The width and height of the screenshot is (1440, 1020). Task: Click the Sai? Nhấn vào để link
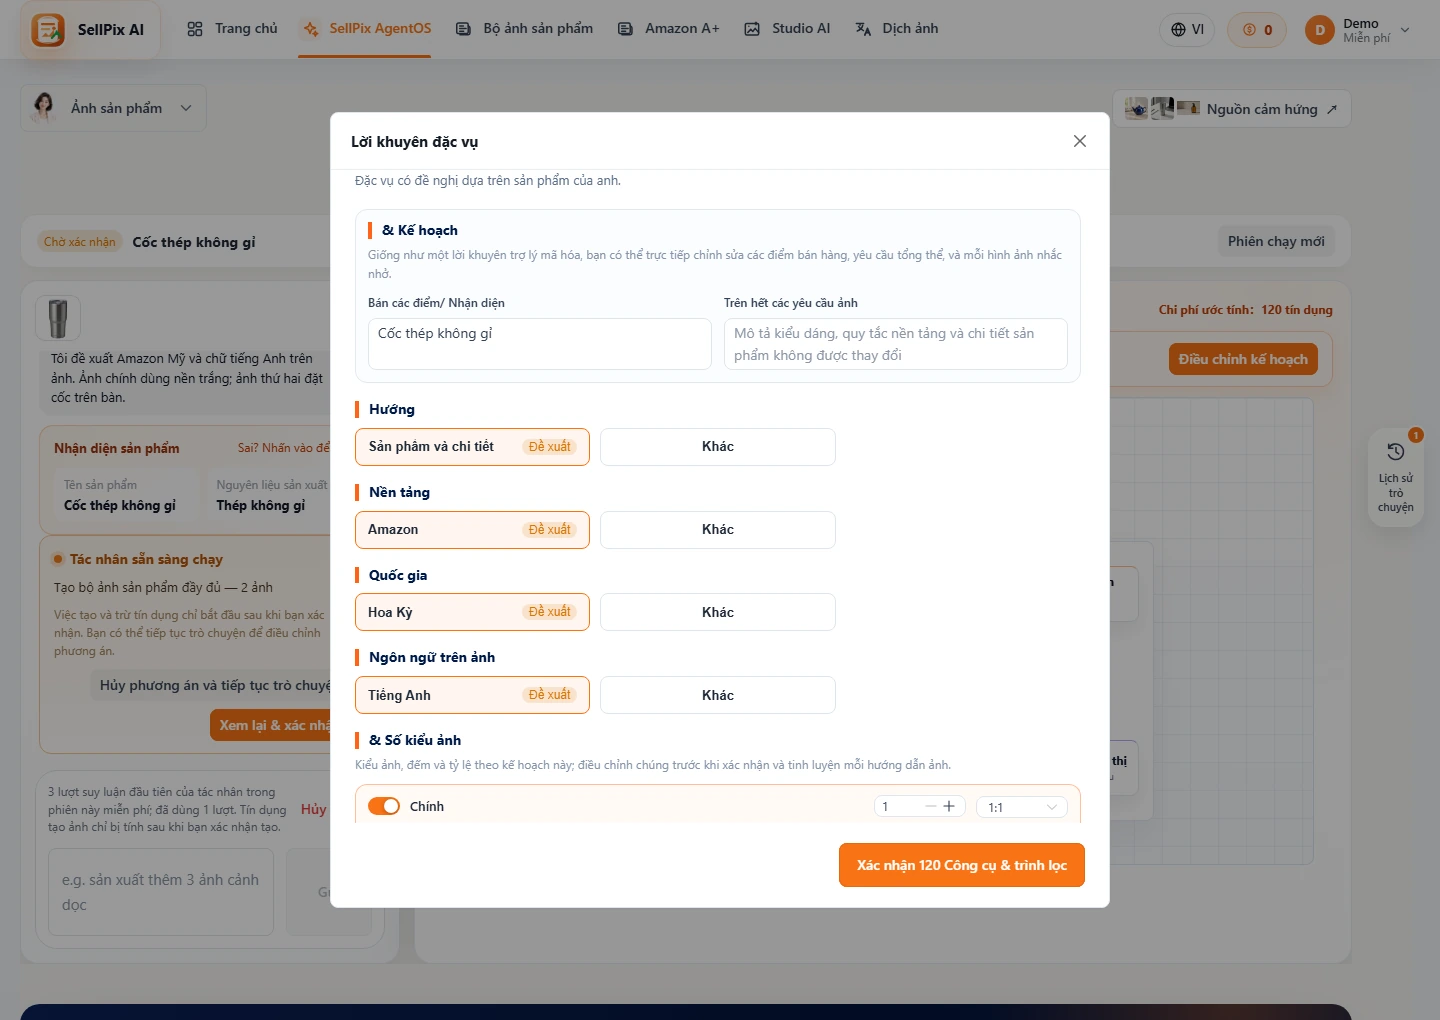(x=283, y=448)
